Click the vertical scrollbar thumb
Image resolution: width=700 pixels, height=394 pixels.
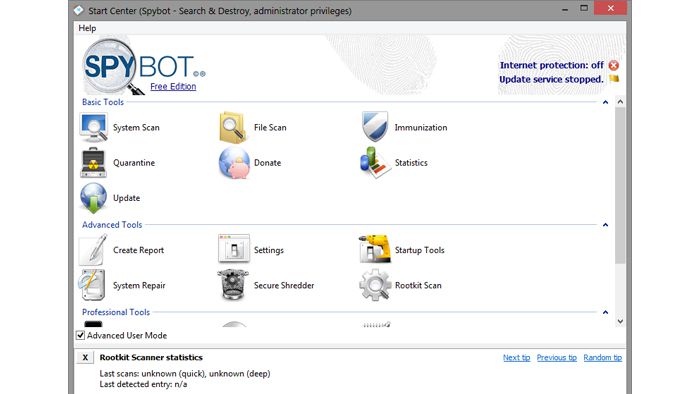coord(620,185)
